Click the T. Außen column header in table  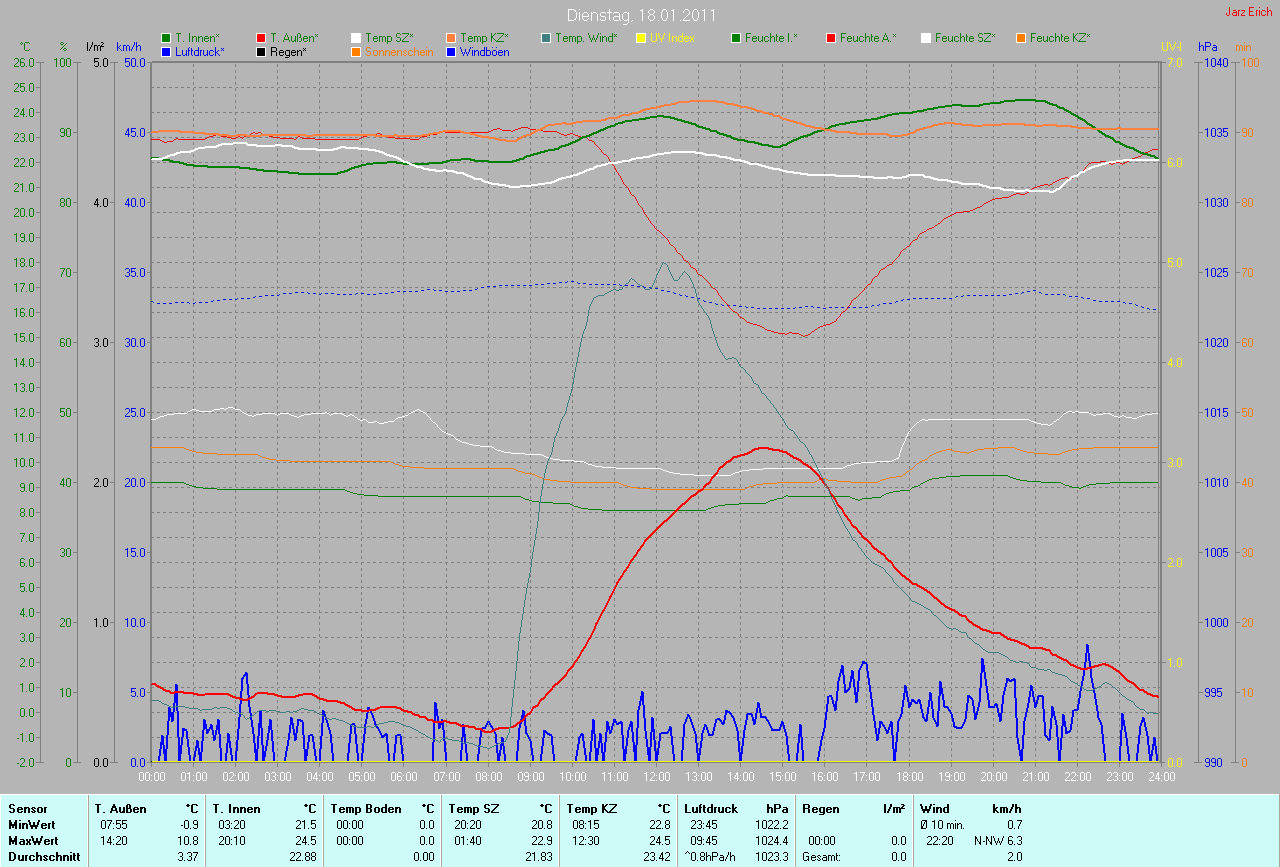(x=120, y=809)
